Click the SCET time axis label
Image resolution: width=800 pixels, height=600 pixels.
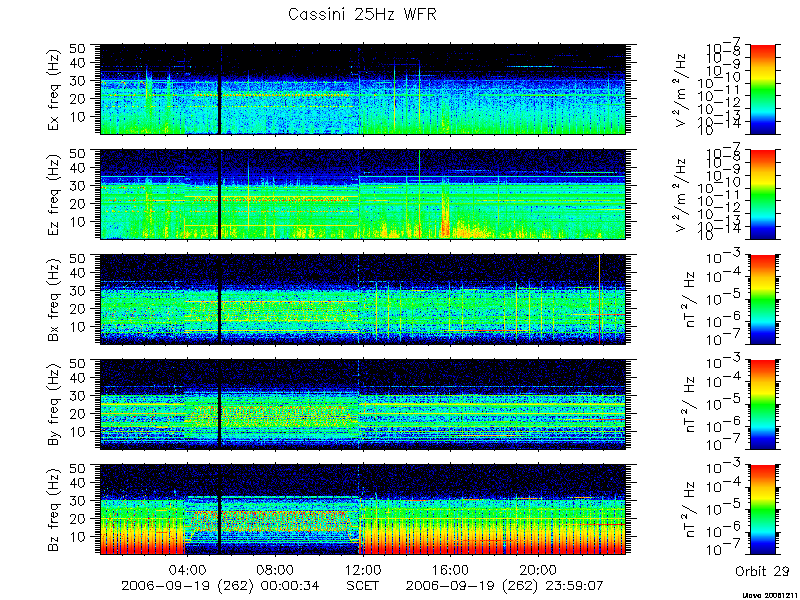tap(363, 585)
